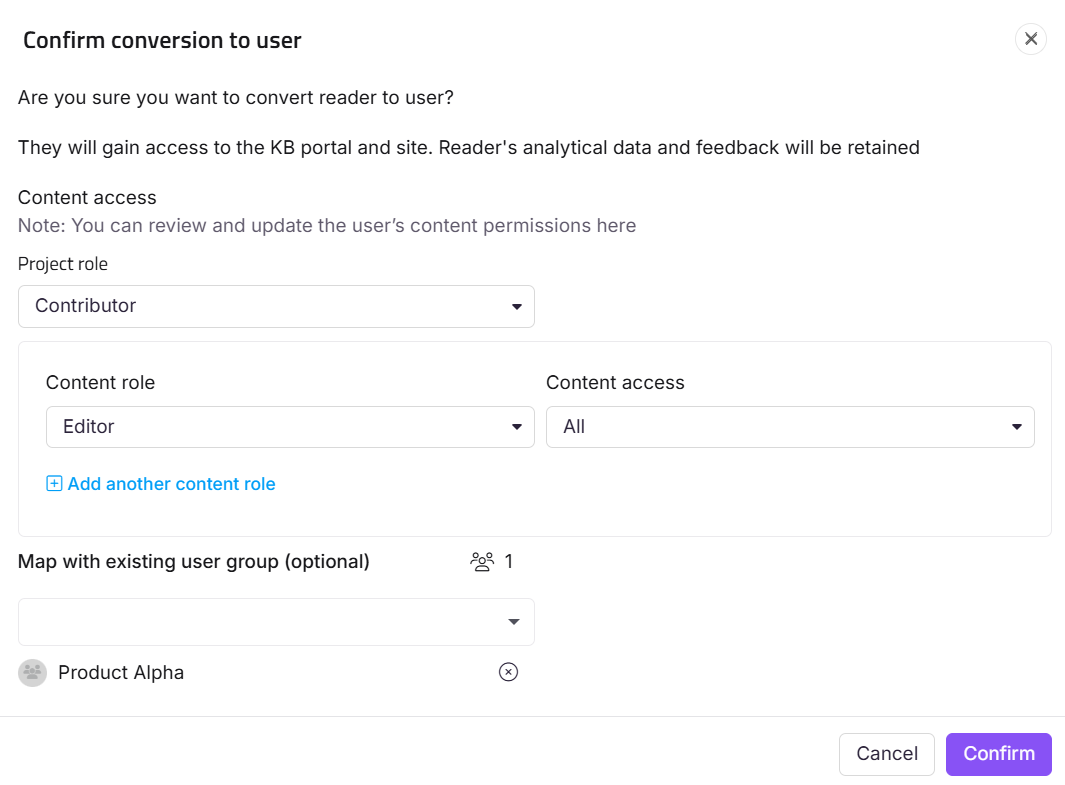
Task: Select the "Product Alpha" group label
Action: coord(121,672)
